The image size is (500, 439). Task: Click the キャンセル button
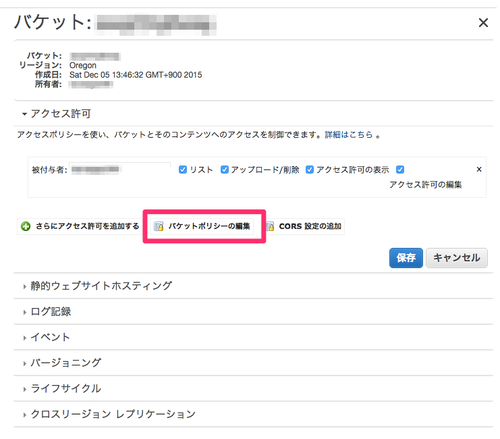(457, 258)
